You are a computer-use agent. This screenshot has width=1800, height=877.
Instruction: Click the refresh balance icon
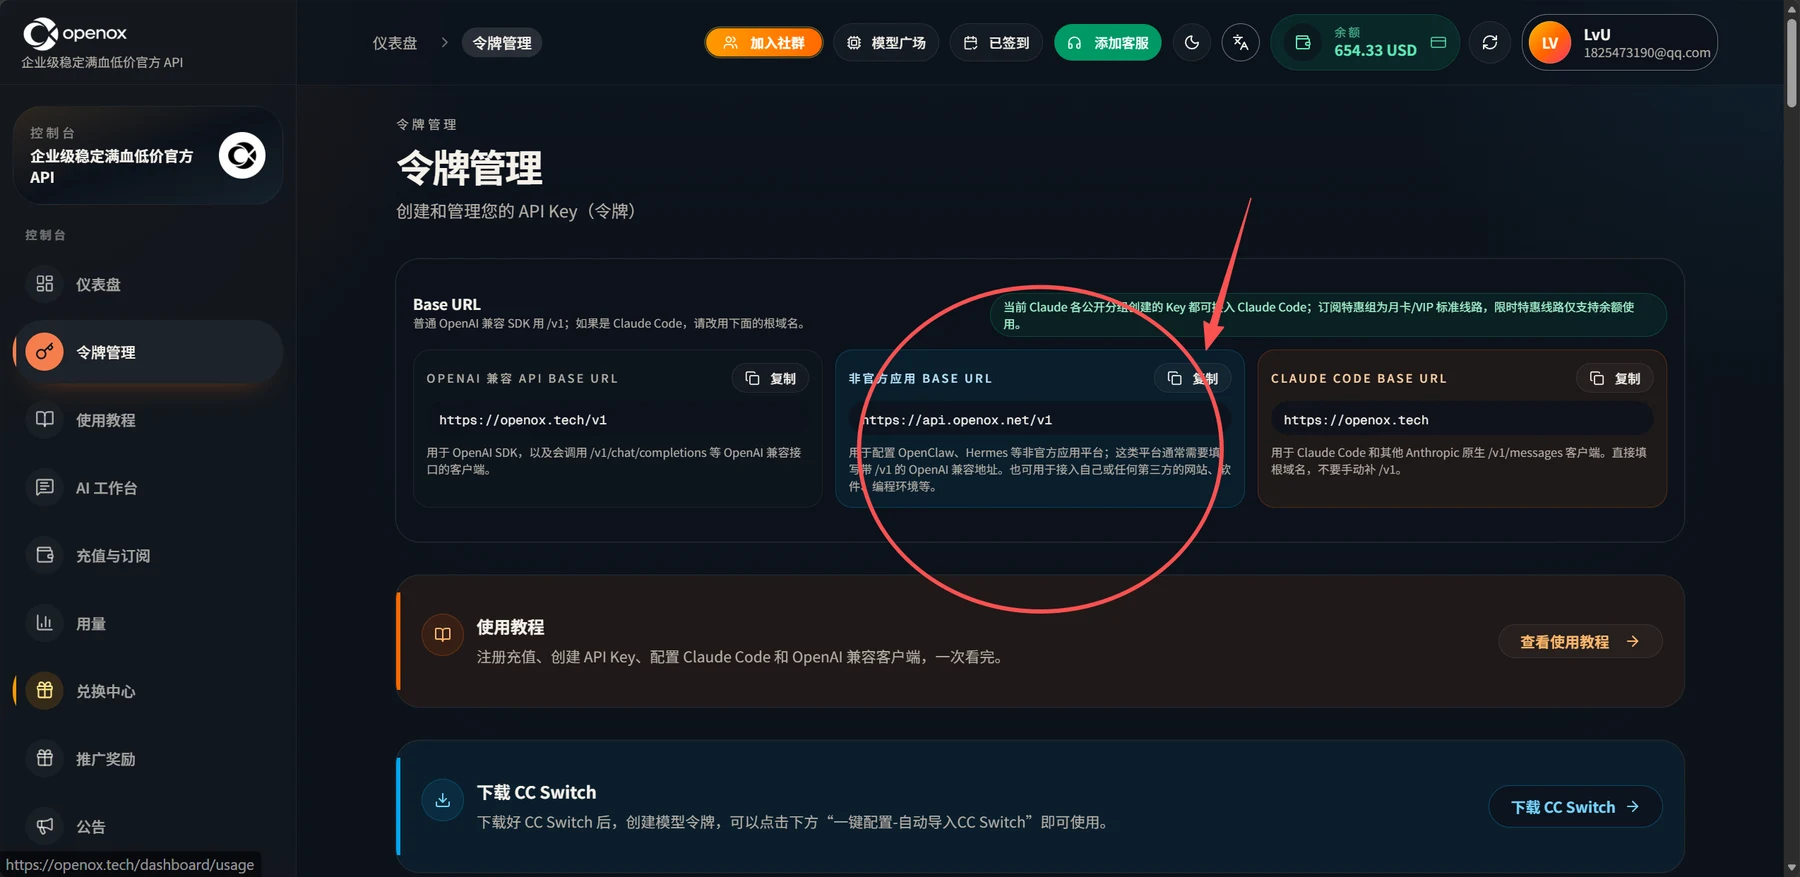point(1490,43)
